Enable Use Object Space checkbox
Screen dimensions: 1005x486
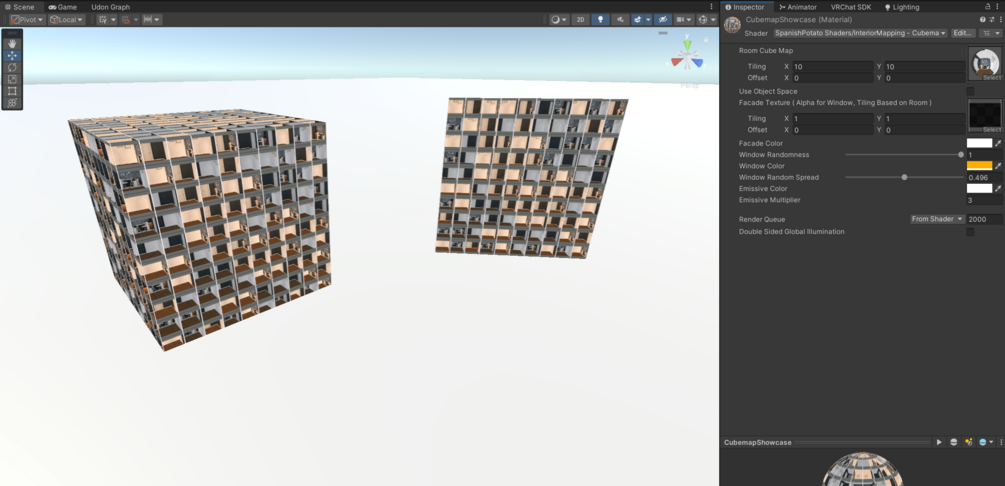pyautogui.click(x=970, y=92)
